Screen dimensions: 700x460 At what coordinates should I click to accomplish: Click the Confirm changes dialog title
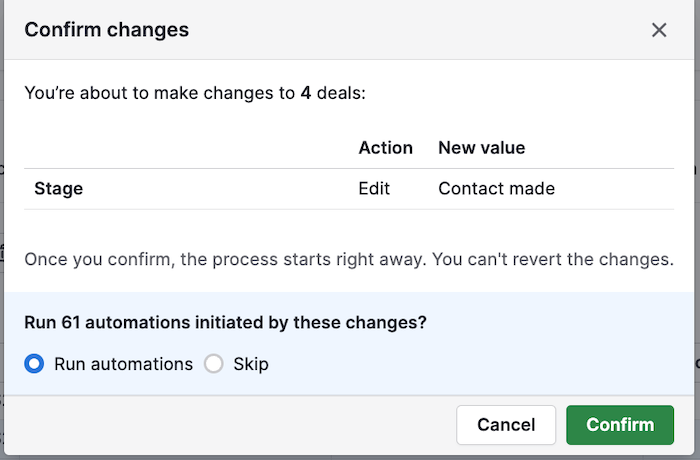click(106, 30)
